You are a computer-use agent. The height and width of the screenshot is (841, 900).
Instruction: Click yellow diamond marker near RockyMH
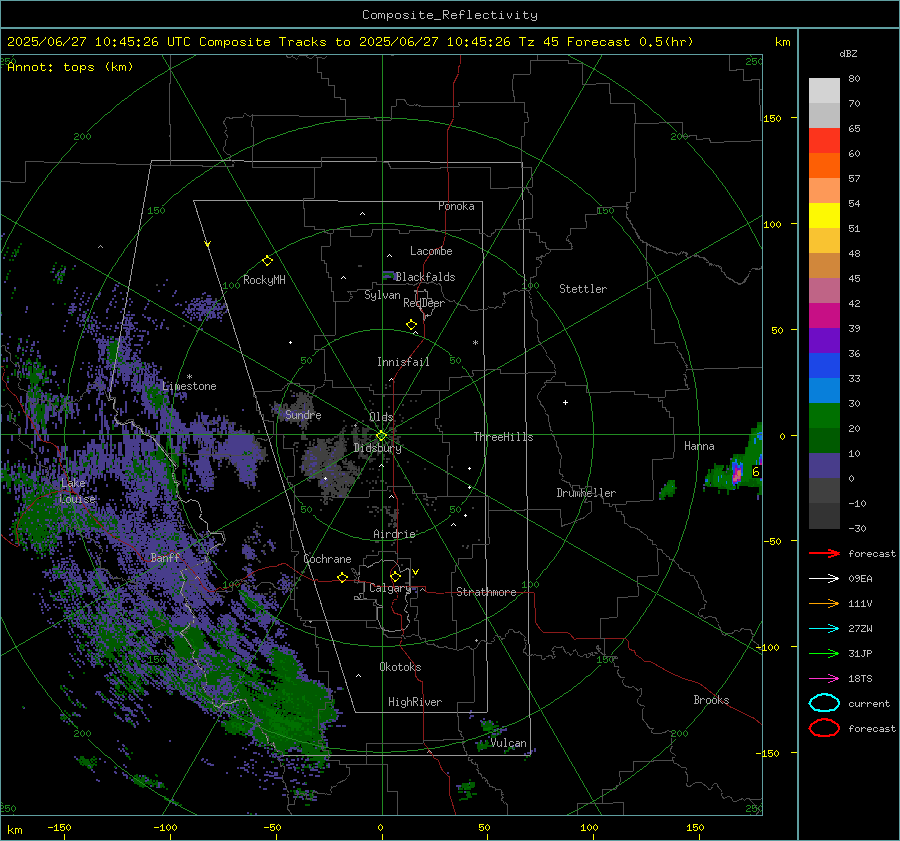(267, 261)
